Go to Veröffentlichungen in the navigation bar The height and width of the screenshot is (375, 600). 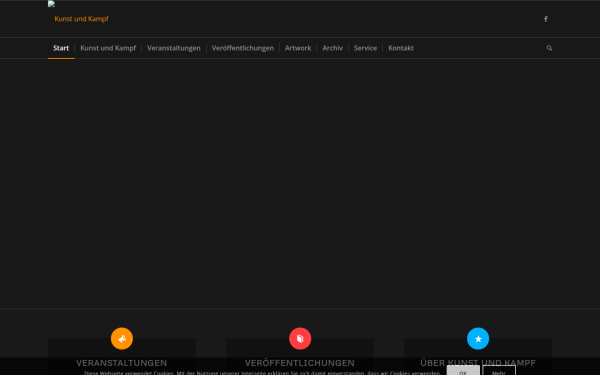point(243,48)
